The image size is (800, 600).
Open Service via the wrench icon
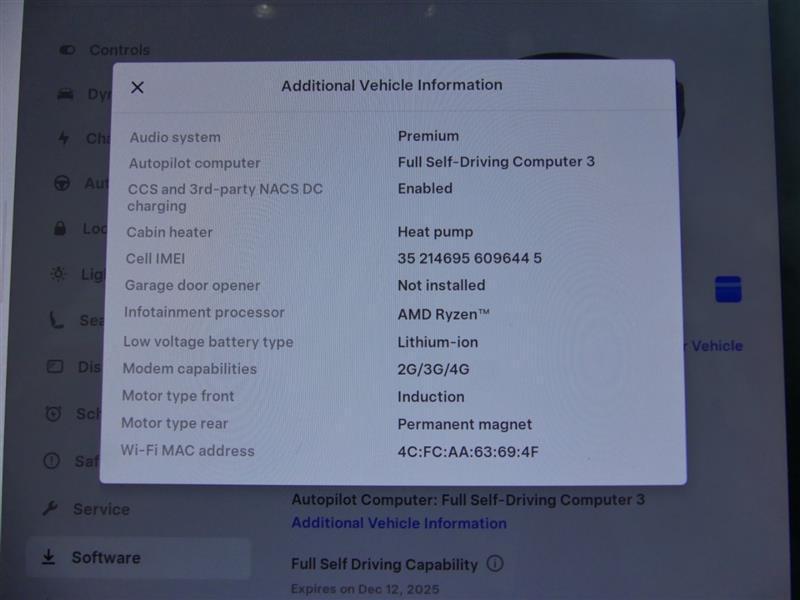53,509
